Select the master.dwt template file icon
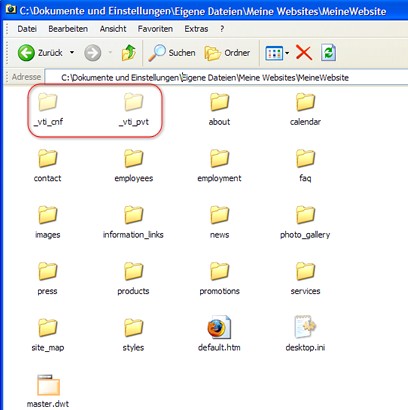Screen dimensions: 408x410 pos(48,385)
